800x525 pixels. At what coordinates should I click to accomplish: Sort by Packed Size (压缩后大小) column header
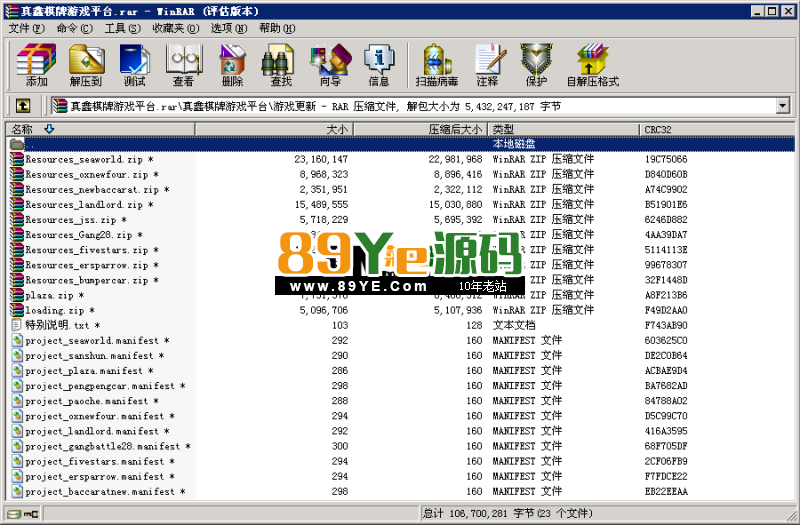pos(420,130)
